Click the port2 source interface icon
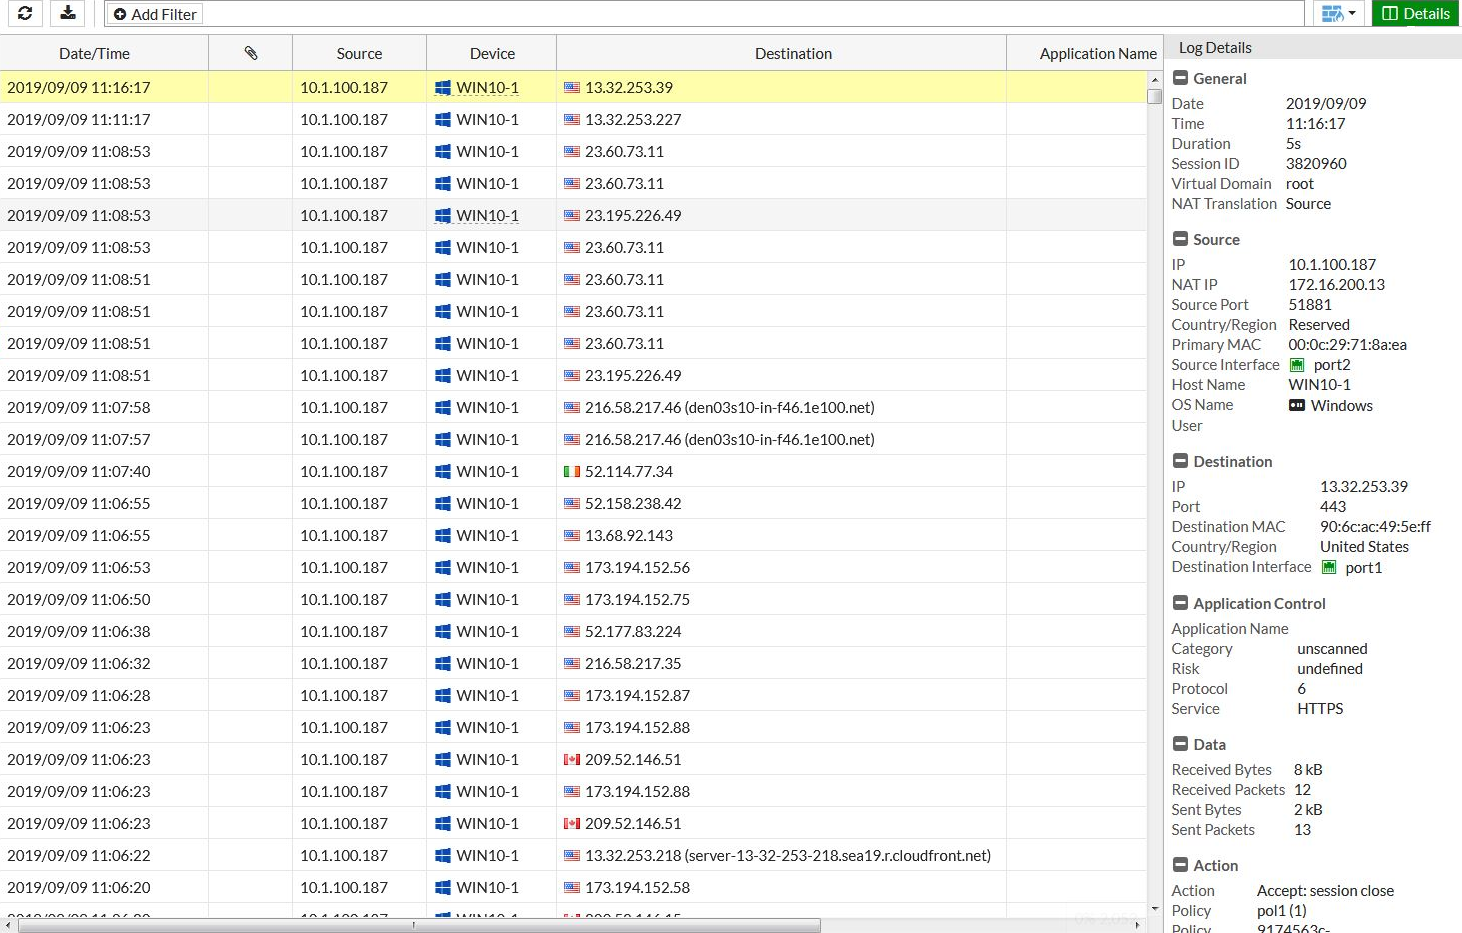 1297,365
